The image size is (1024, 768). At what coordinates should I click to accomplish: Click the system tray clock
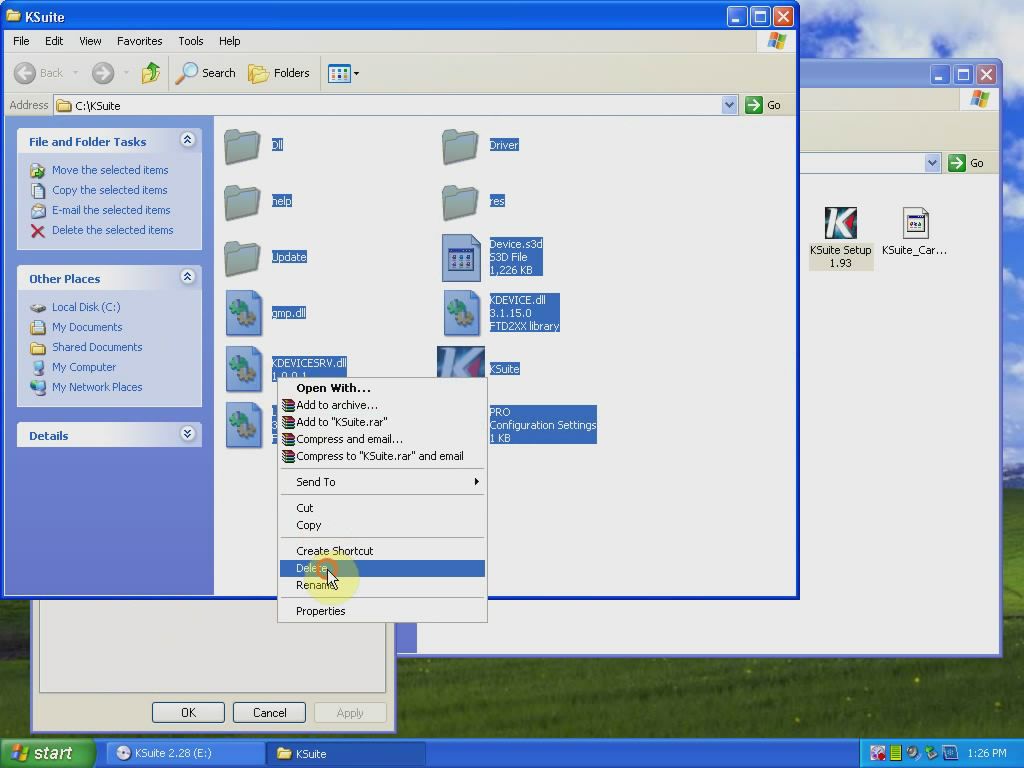(x=987, y=753)
